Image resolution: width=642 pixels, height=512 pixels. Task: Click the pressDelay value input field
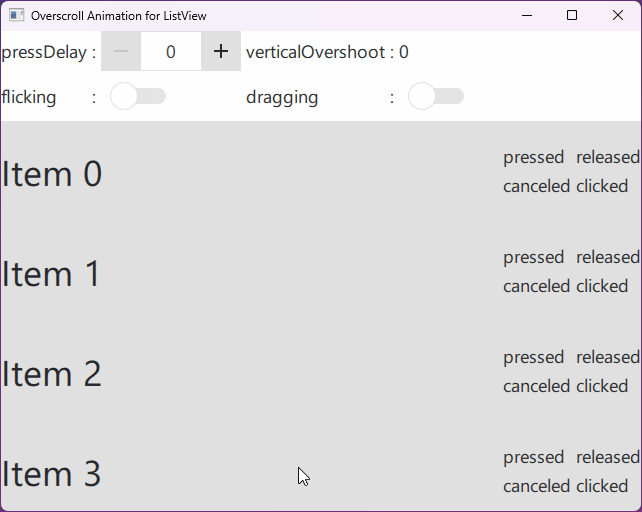[x=171, y=52]
